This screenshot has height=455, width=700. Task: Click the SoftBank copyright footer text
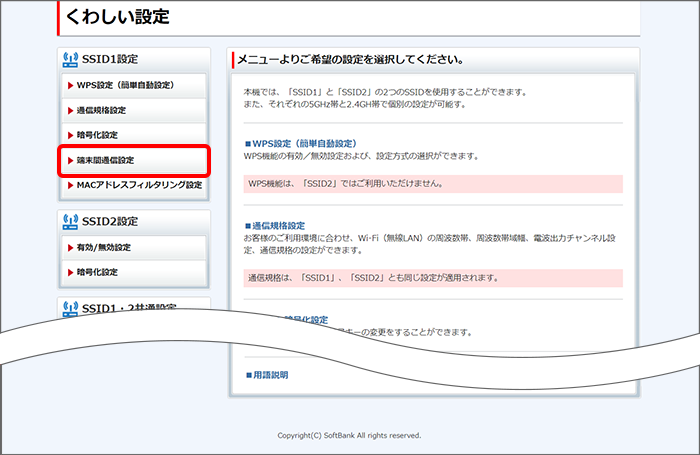[349, 436]
